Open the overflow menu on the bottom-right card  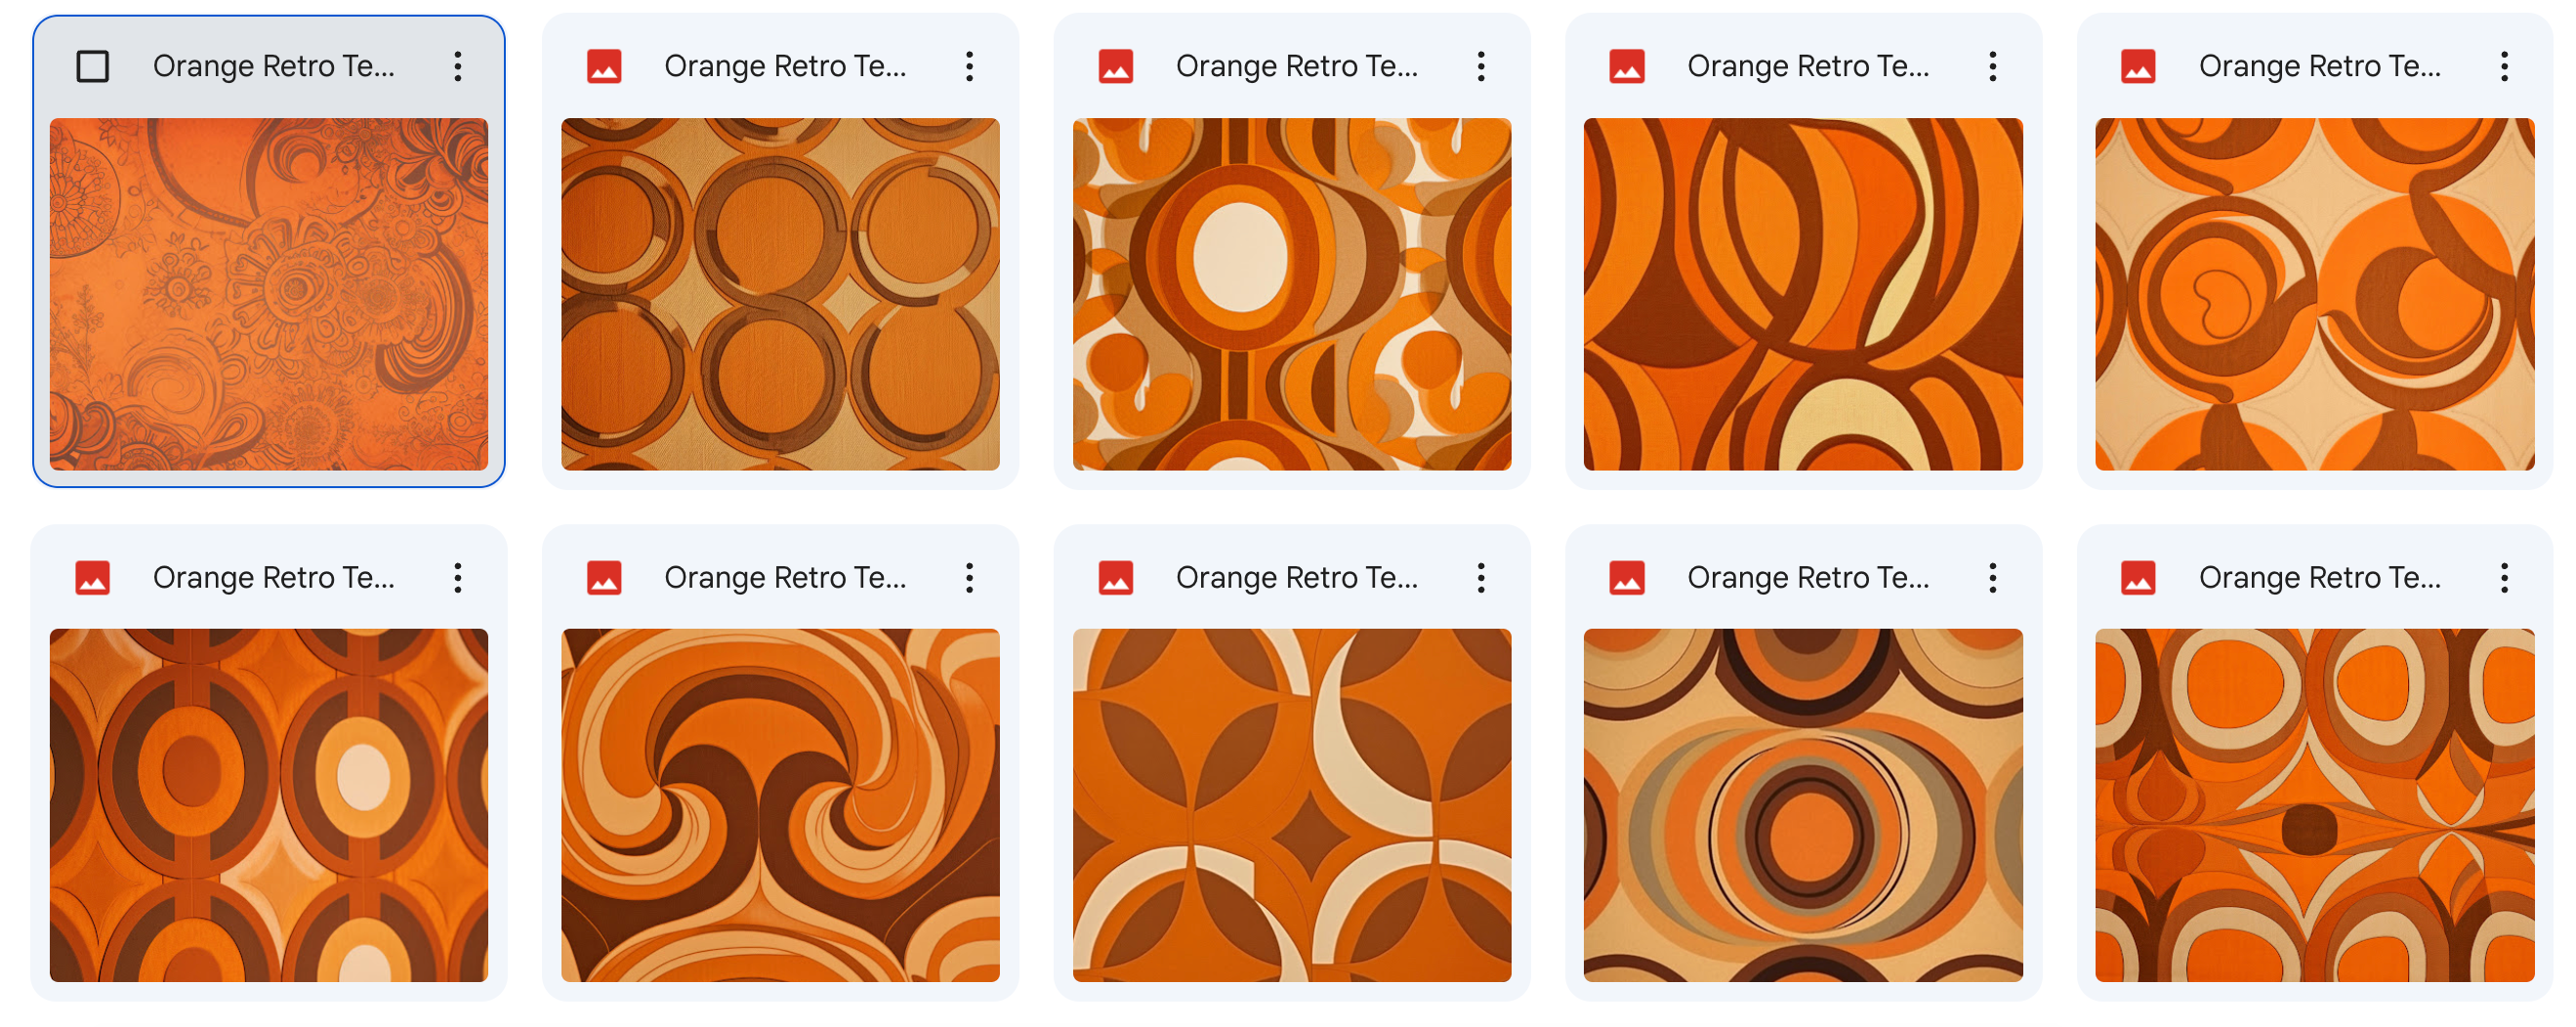2505,577
